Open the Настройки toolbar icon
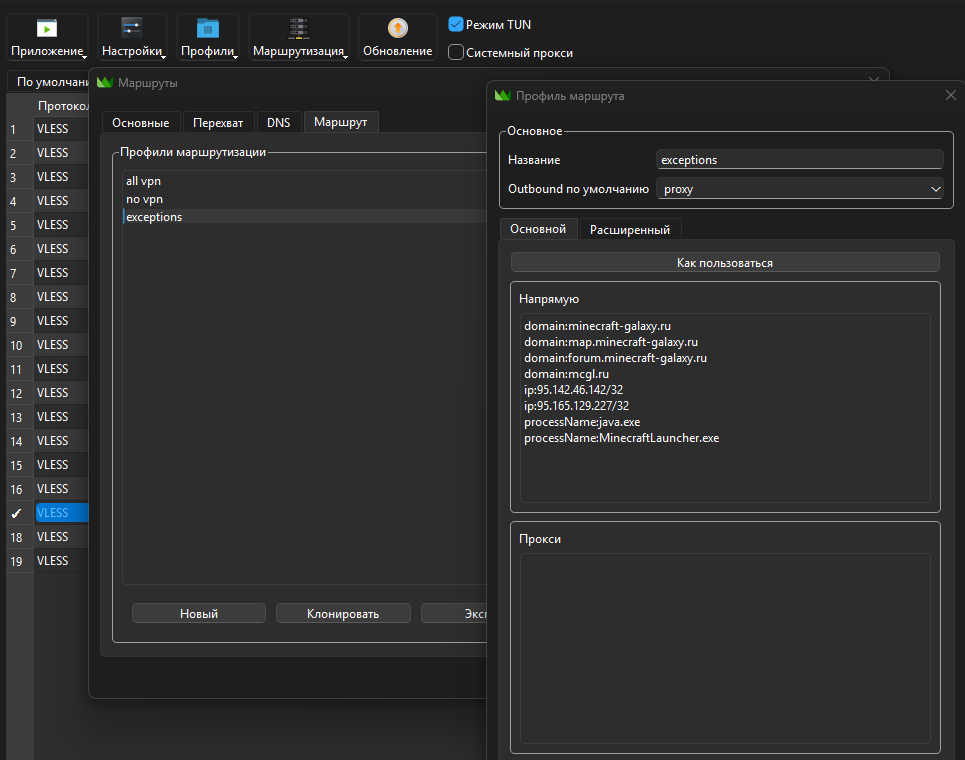Screen dimensions: 965x760 click(132, 28)
